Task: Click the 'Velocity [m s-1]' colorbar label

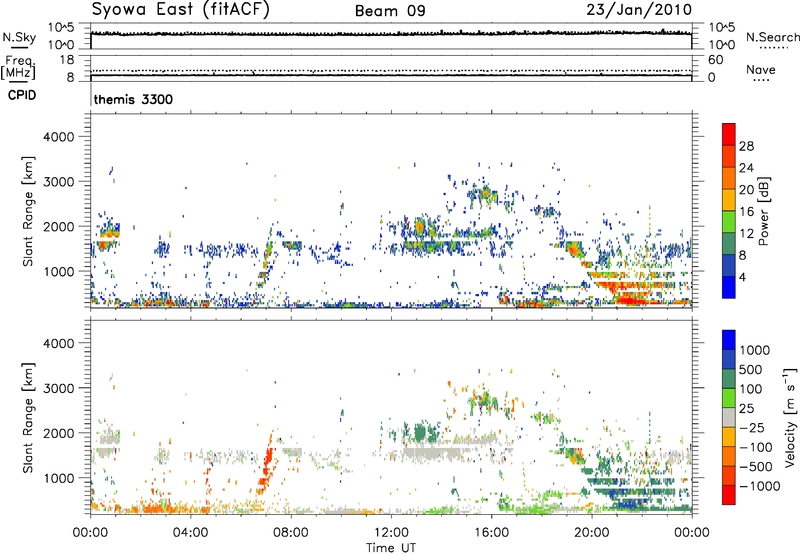Action: tap(790, 417)
